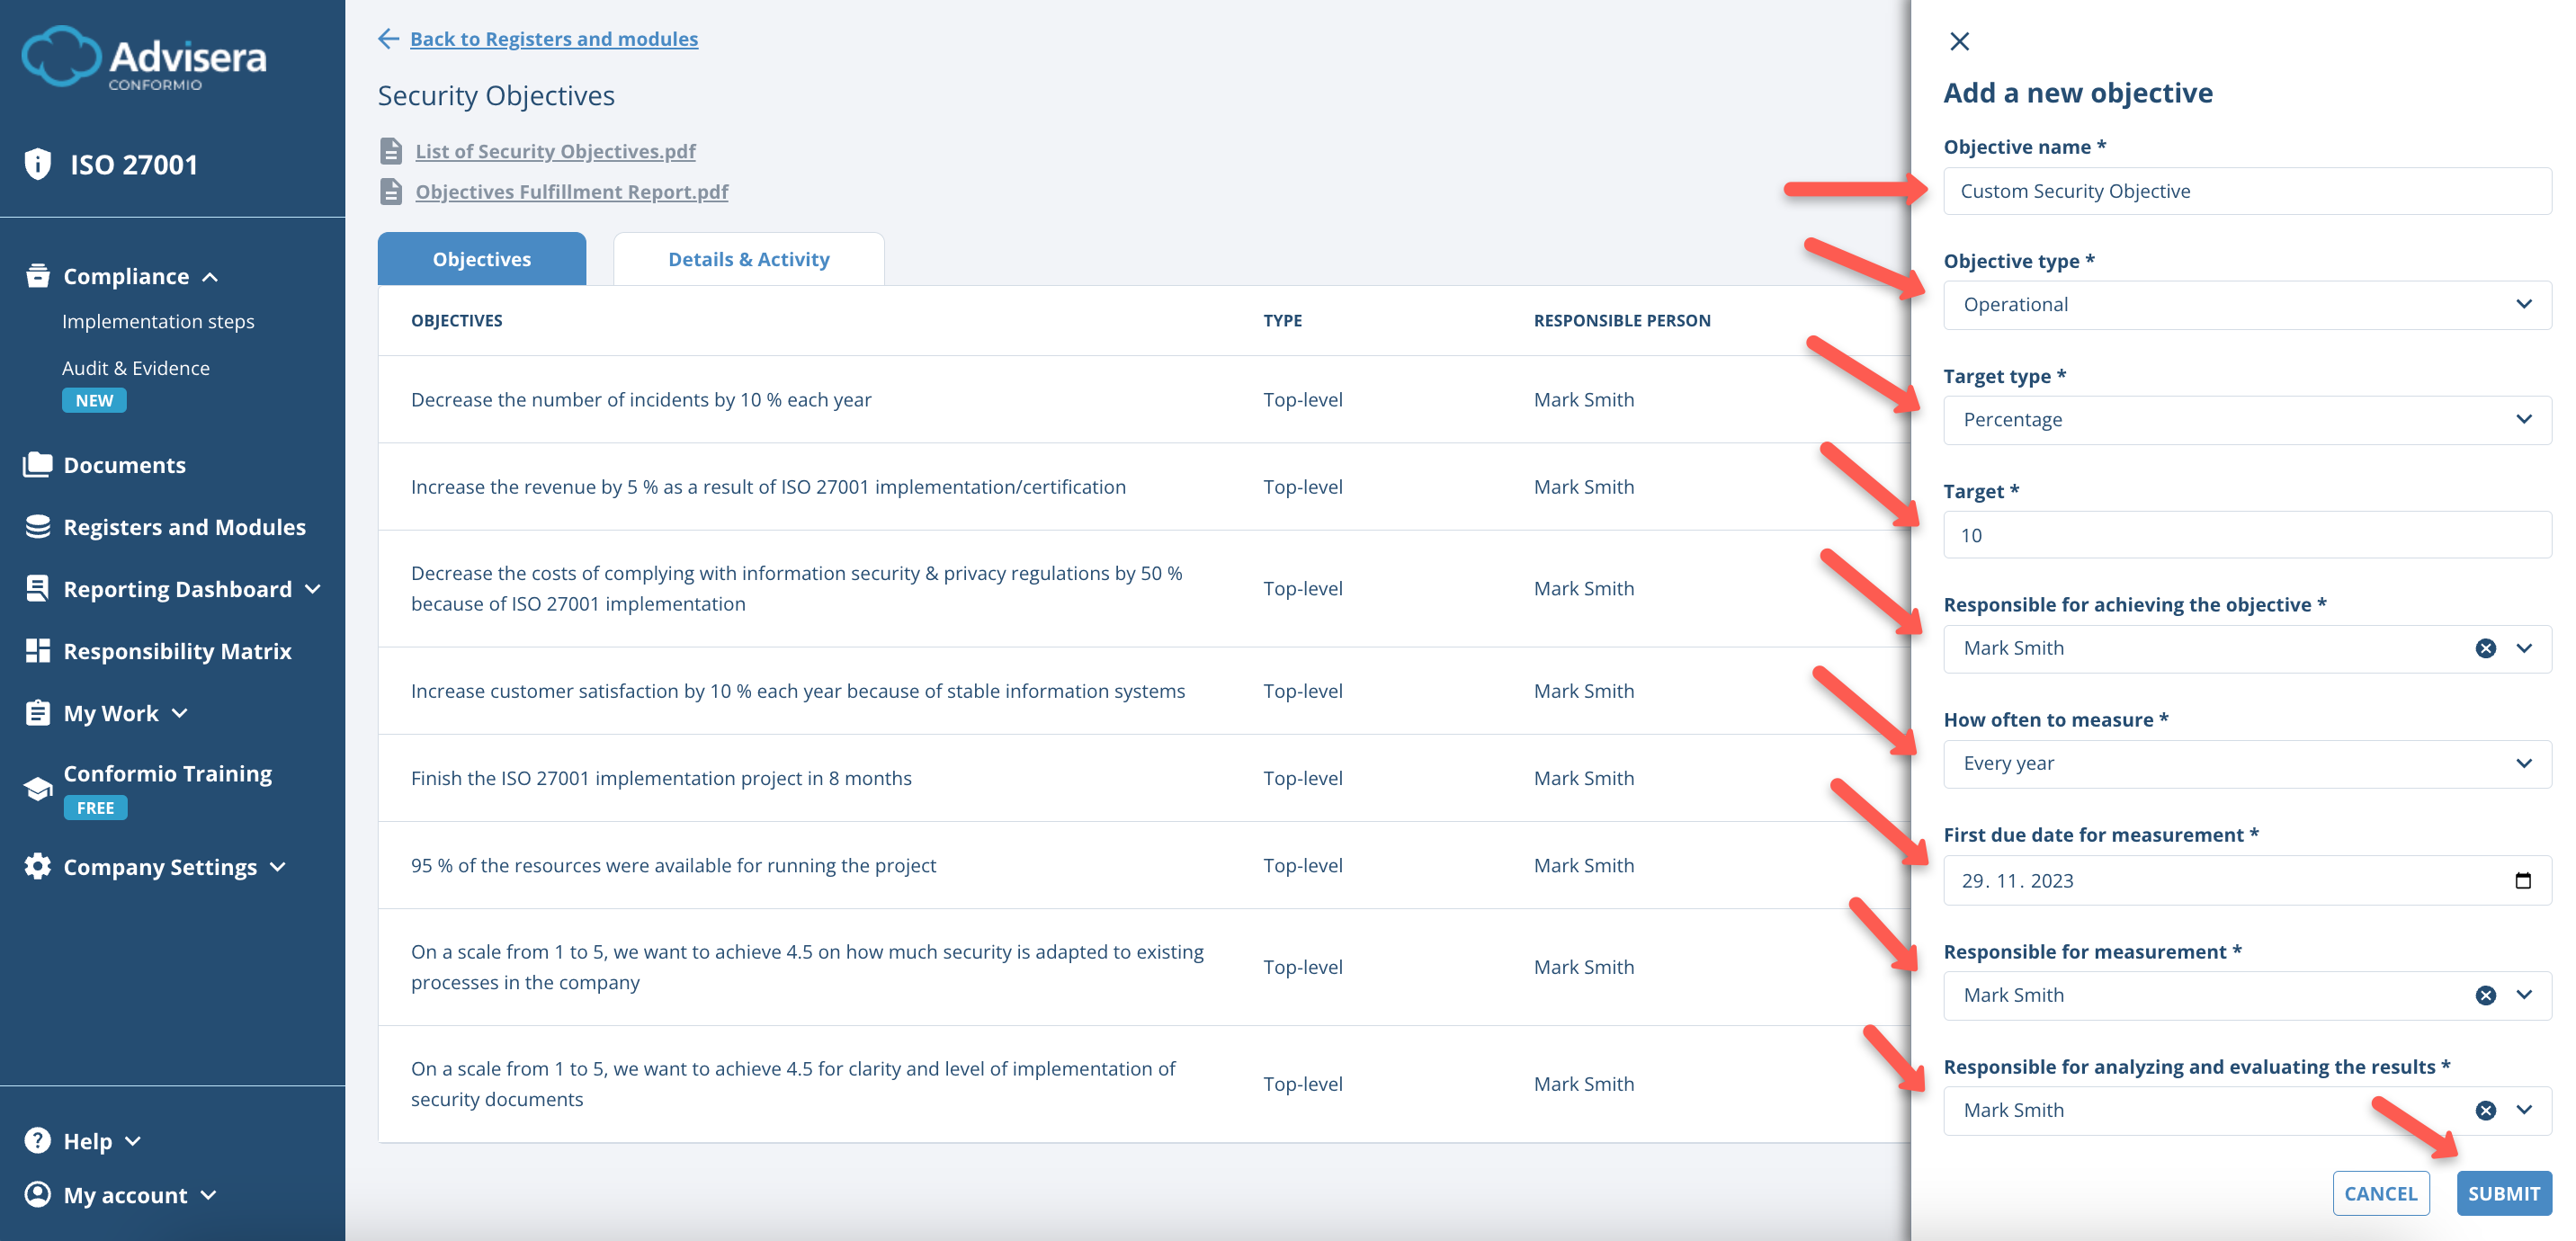Viewport: 2576px width, 1241px height.
Task: Click the Conformio Training graduation icon
Action: 38,788
